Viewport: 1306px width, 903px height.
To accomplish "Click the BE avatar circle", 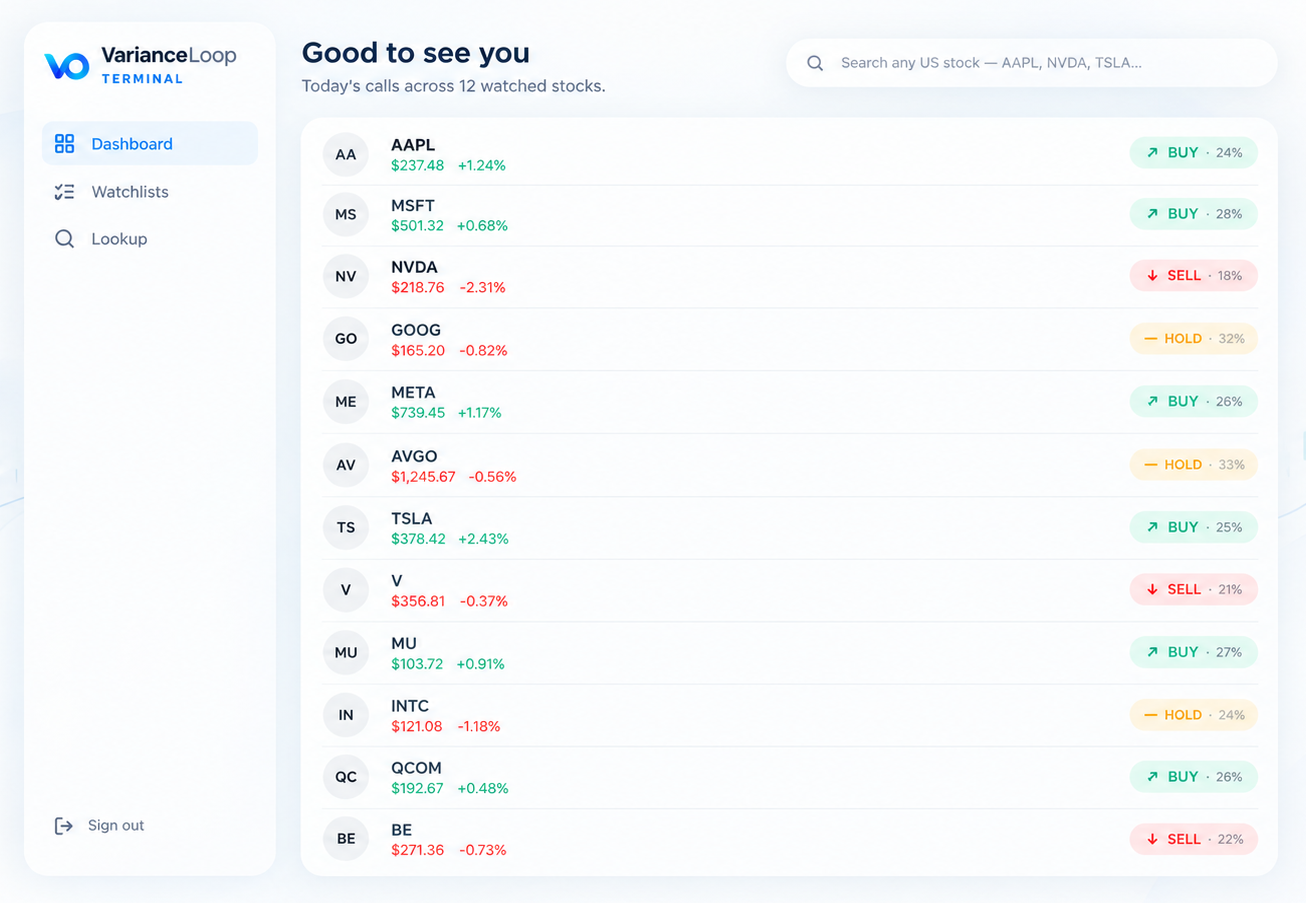I will tap(346, 839).
